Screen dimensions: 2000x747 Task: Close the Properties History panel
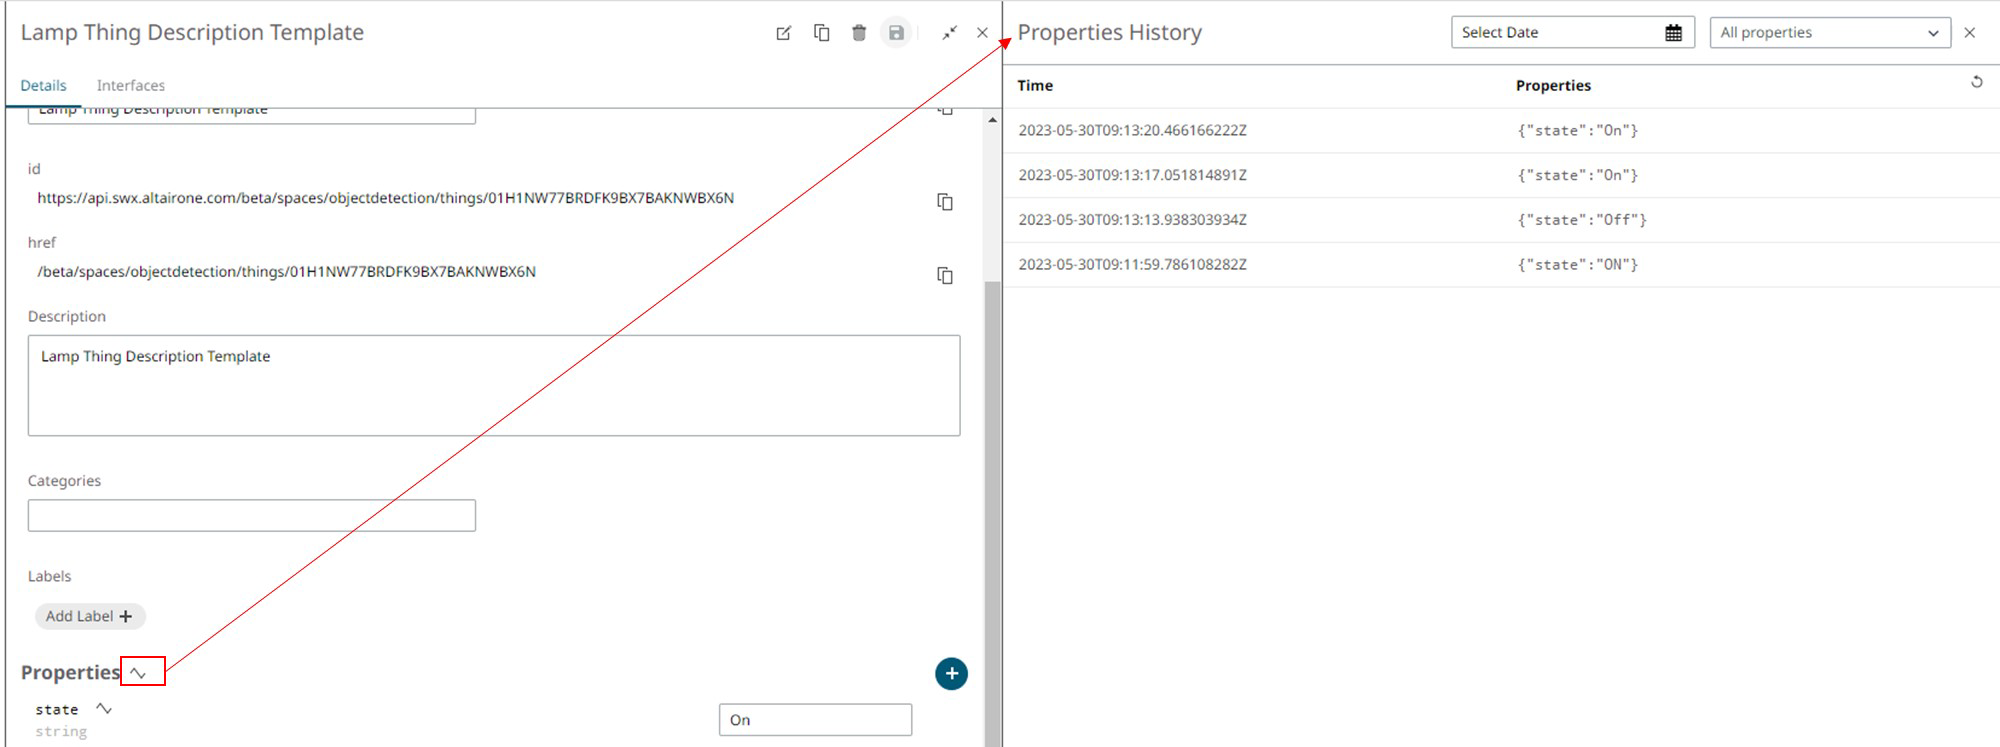coord(1970,33)
